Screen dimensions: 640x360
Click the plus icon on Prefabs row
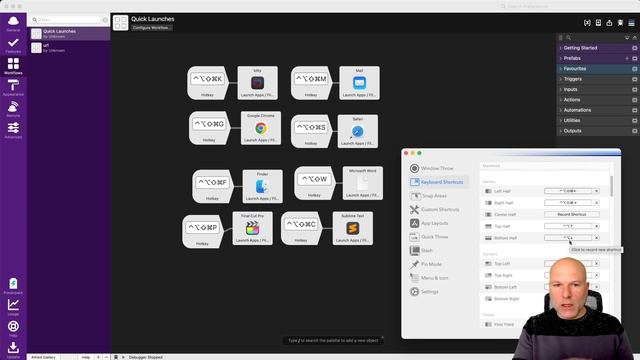point(627,58)
